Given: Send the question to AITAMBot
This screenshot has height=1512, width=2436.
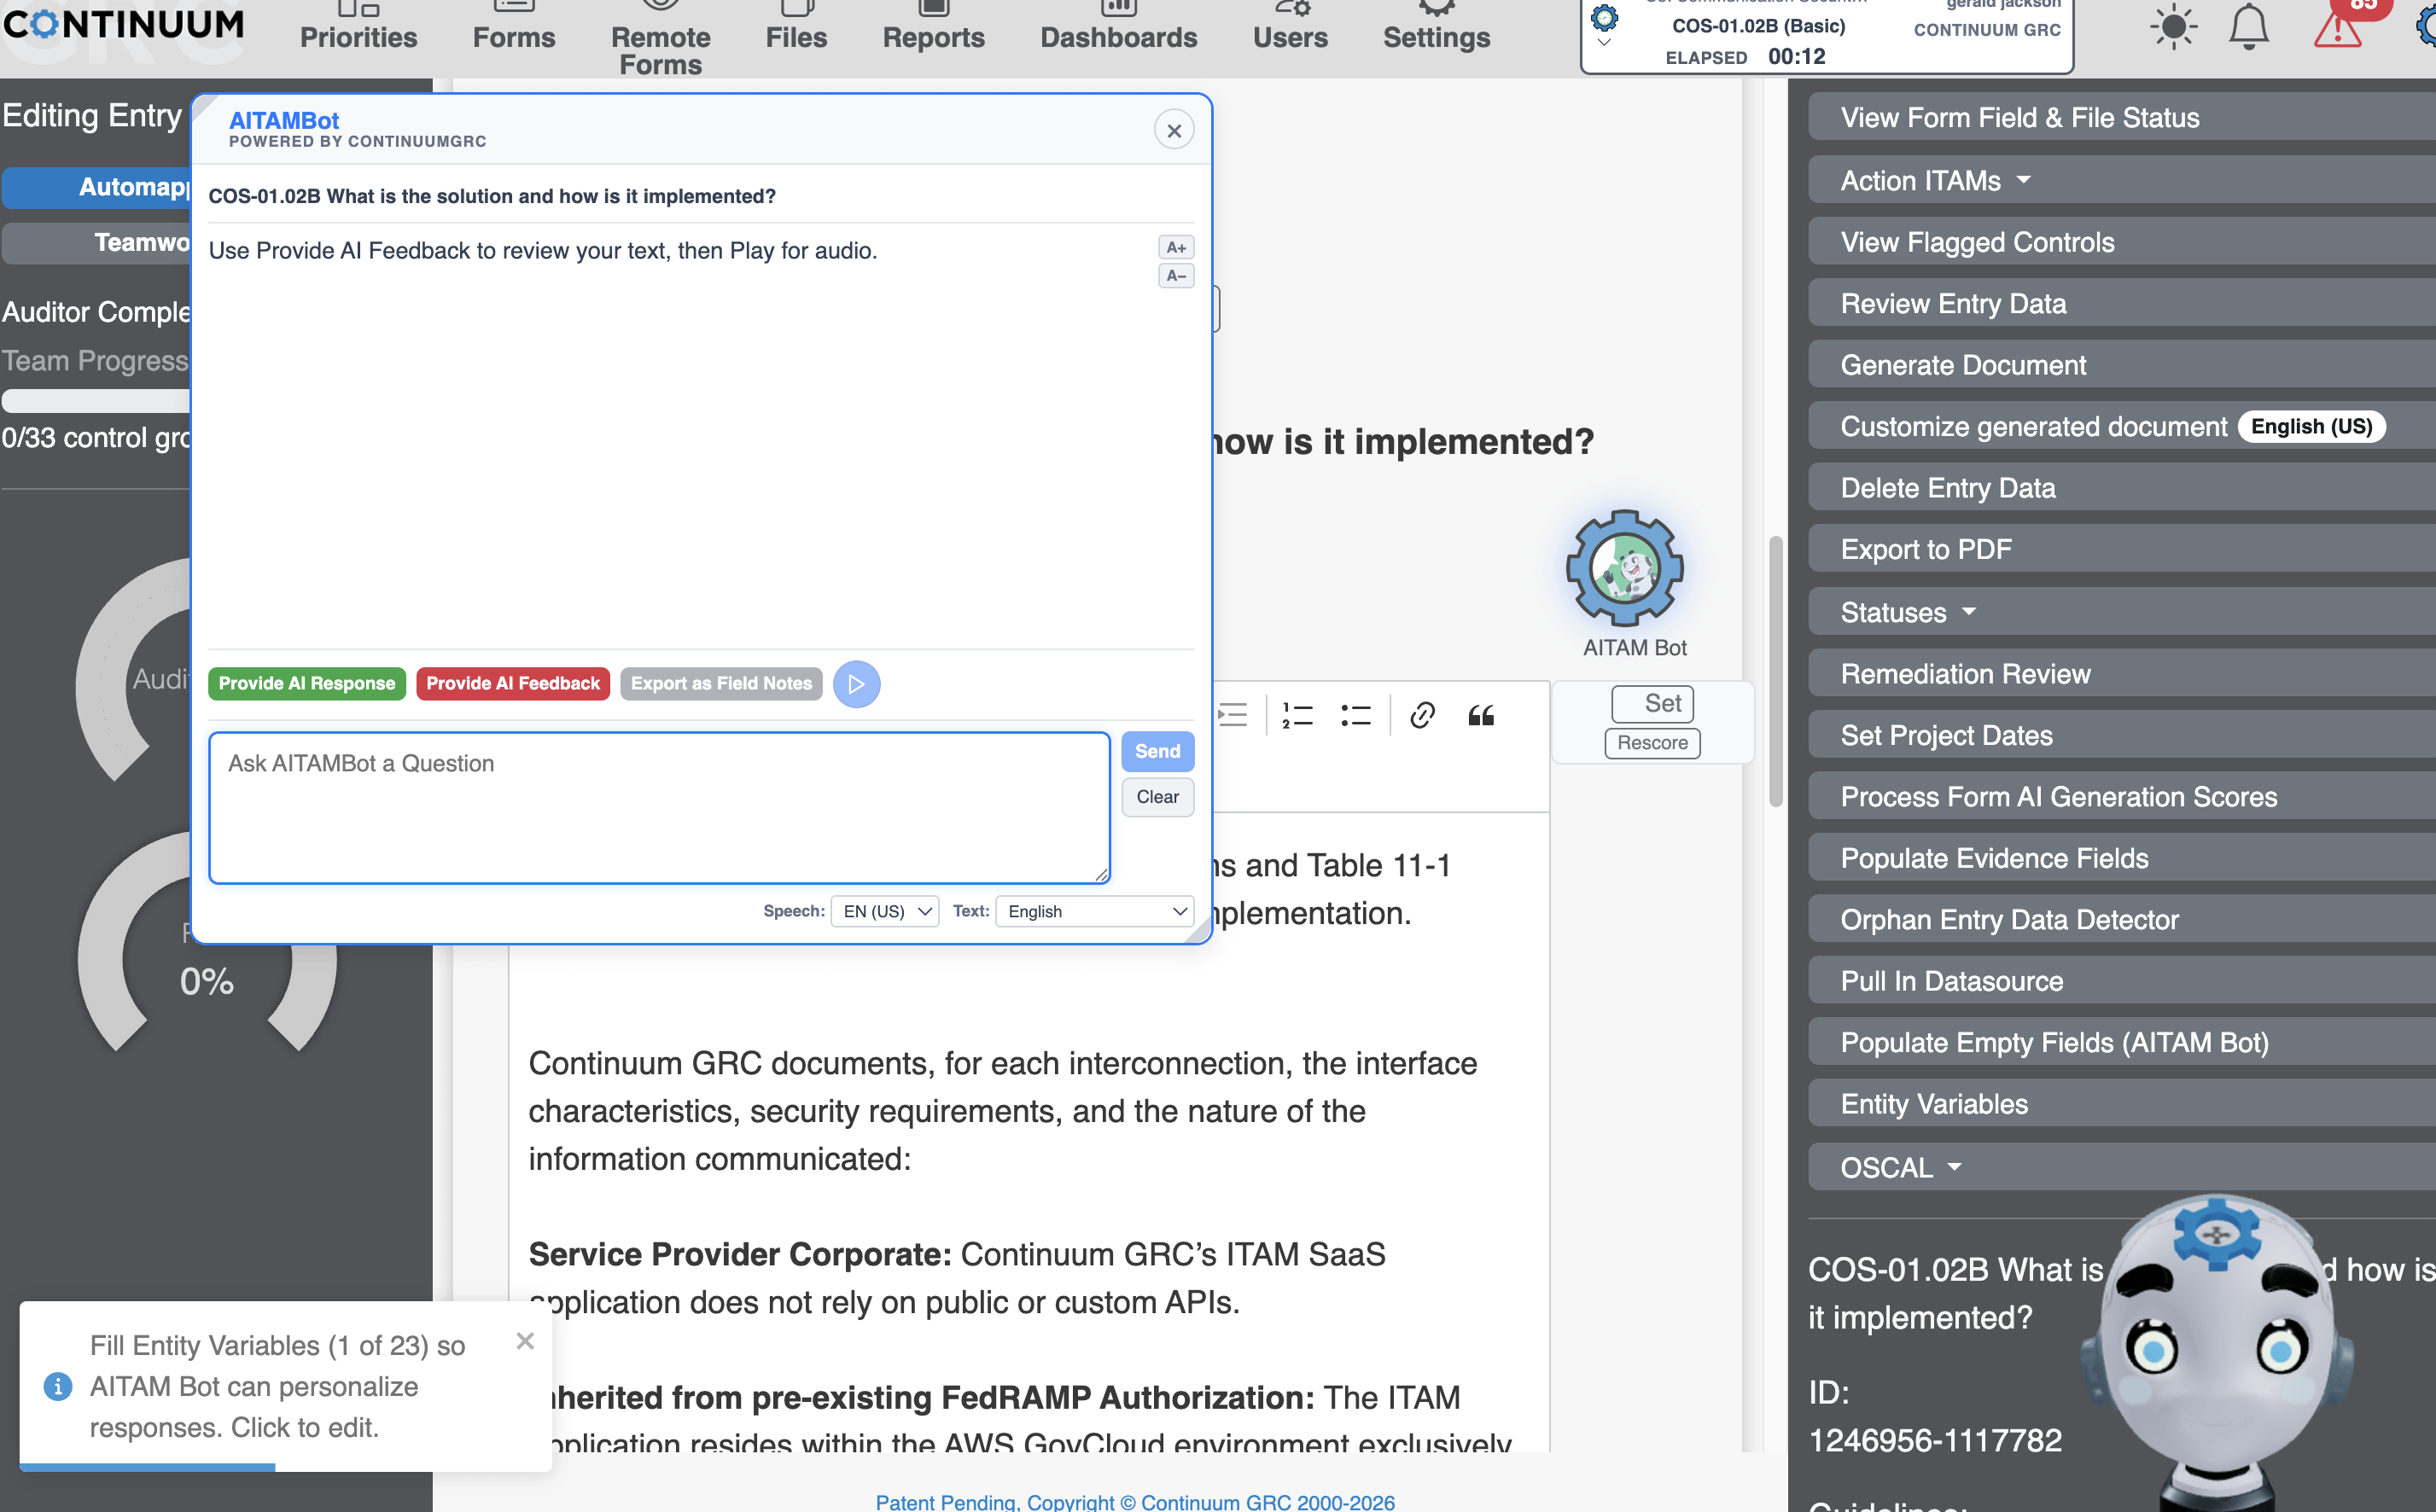Looking at the screenshot, I should (x=1157, y=751).
